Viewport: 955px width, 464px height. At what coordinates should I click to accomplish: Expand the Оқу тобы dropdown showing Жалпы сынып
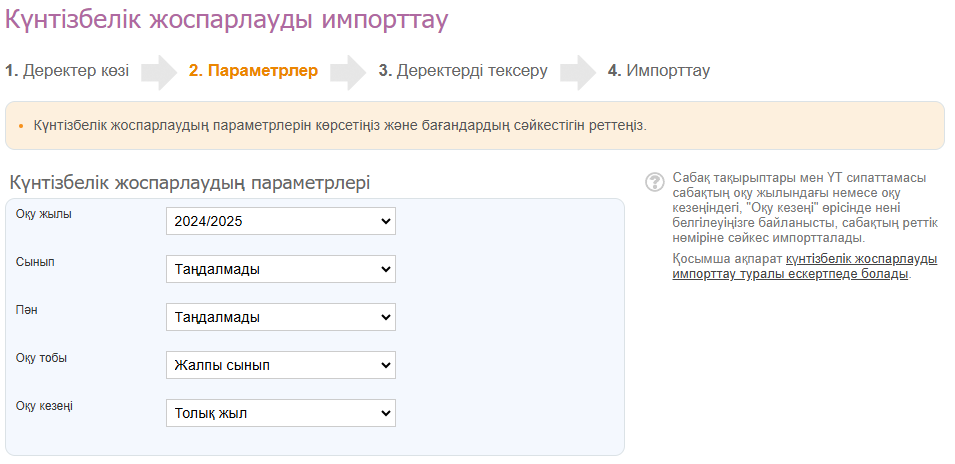280,365
